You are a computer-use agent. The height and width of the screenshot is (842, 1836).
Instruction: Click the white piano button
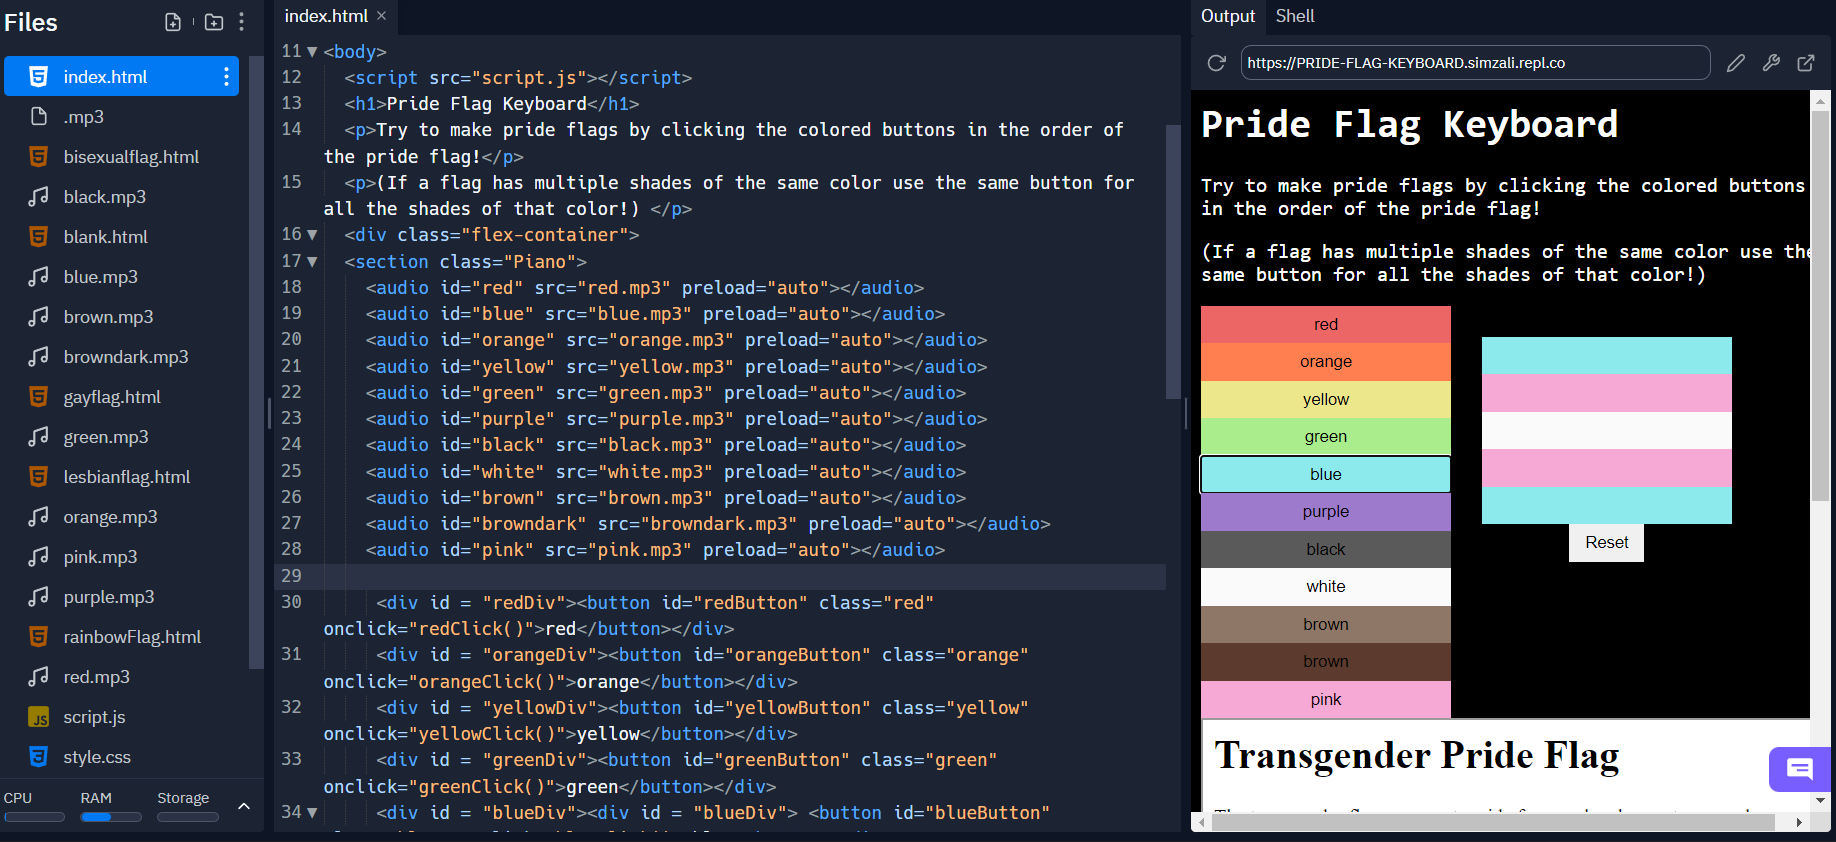click(x=1325, y=587)
